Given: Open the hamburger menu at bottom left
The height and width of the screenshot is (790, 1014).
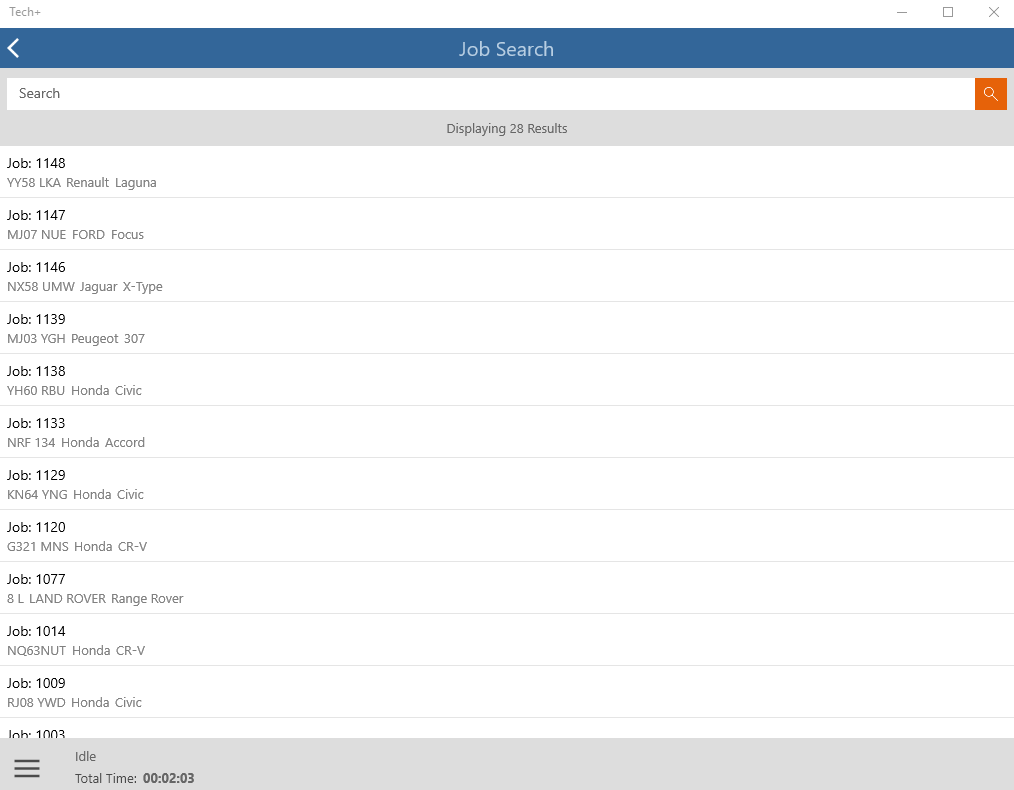Looking at the screenshot, I should tap(27, 768).
